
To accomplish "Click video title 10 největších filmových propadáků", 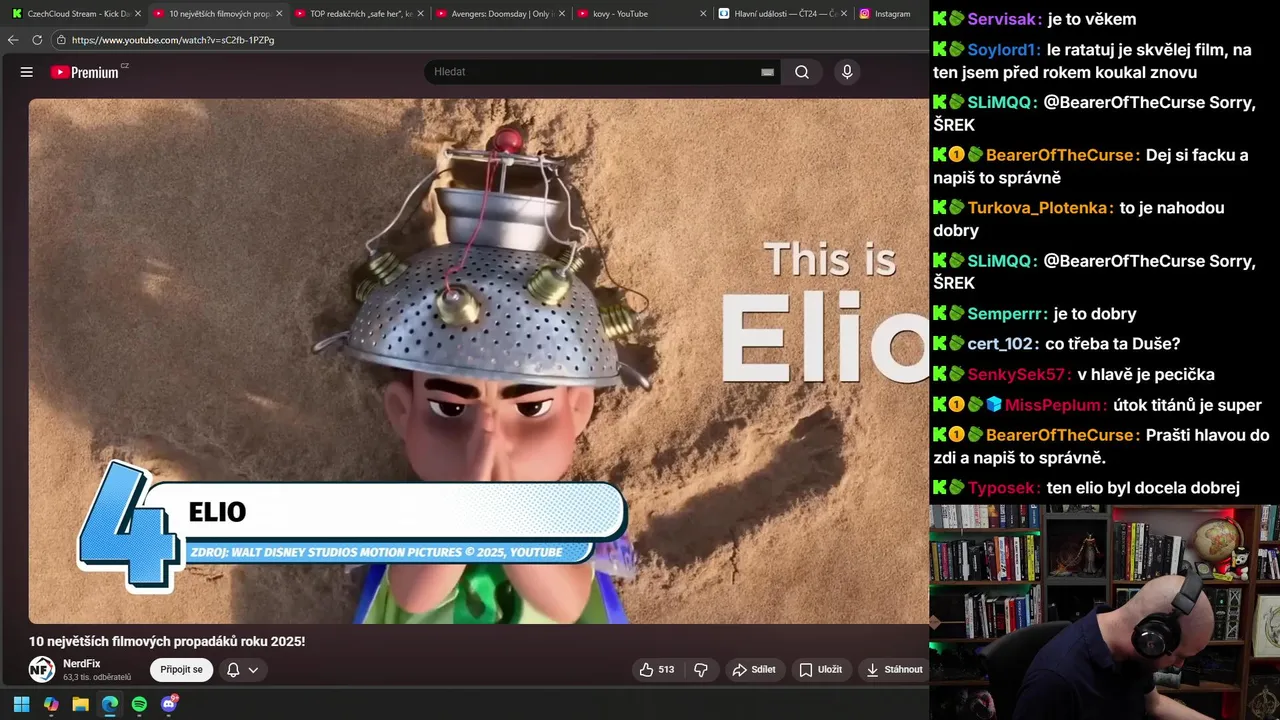I will pos(167,641).
